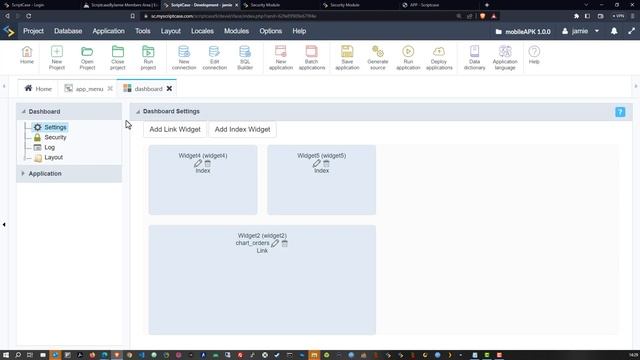Click the blue help question icon

click(620, 112)
